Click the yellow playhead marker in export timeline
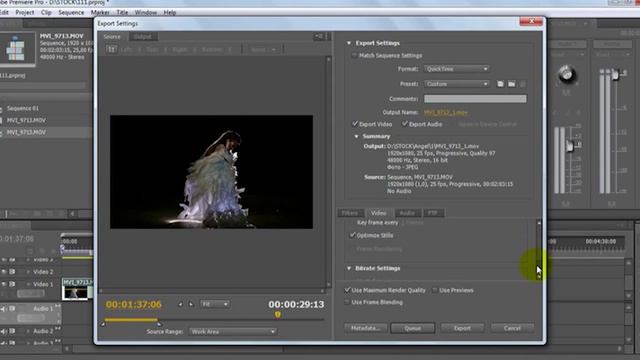Viewport: 640px width, 360px height. [x=278, y=314]
